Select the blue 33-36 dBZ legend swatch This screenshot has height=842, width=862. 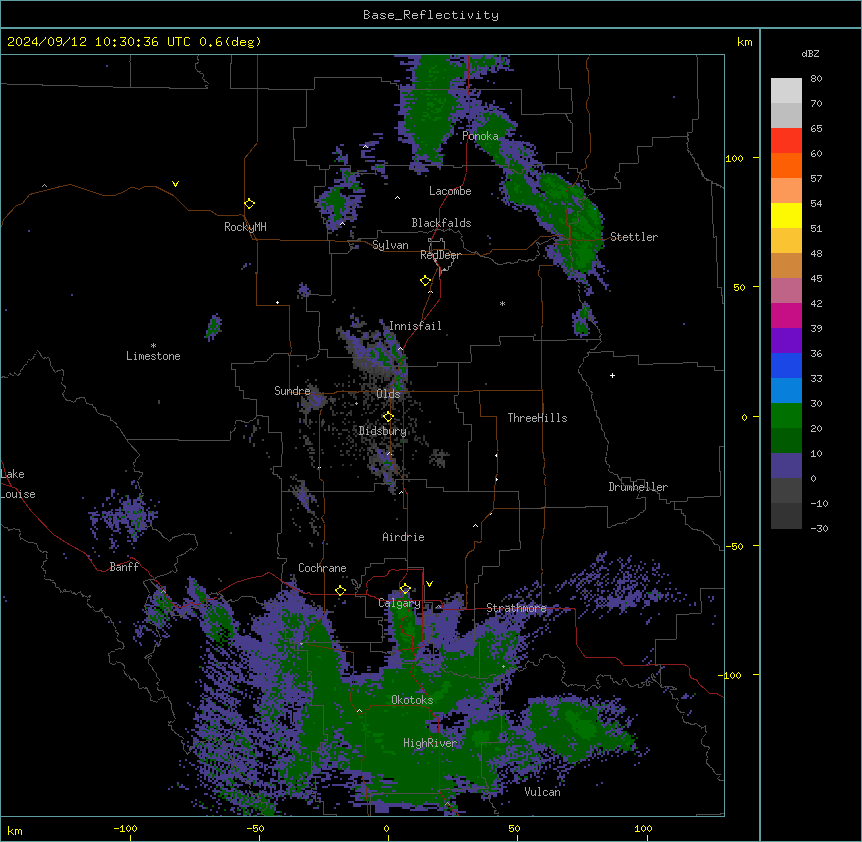[786, 365]
